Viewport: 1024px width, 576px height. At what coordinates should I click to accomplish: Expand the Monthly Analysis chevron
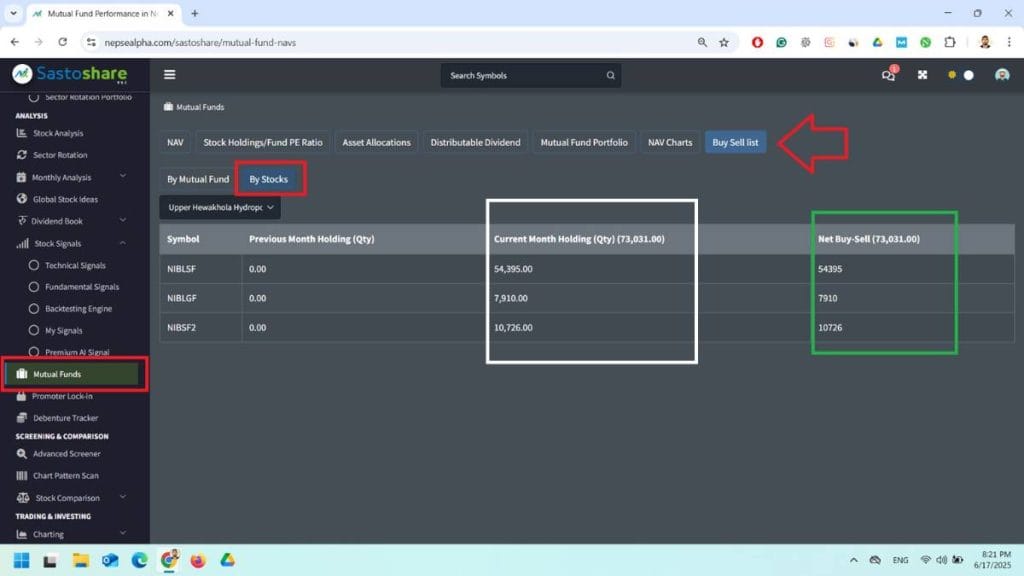point(123,176)
